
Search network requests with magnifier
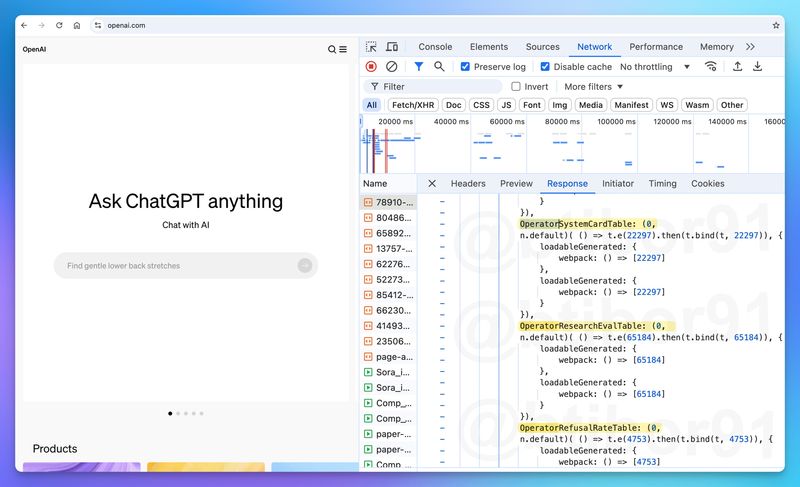pos(439,66)
